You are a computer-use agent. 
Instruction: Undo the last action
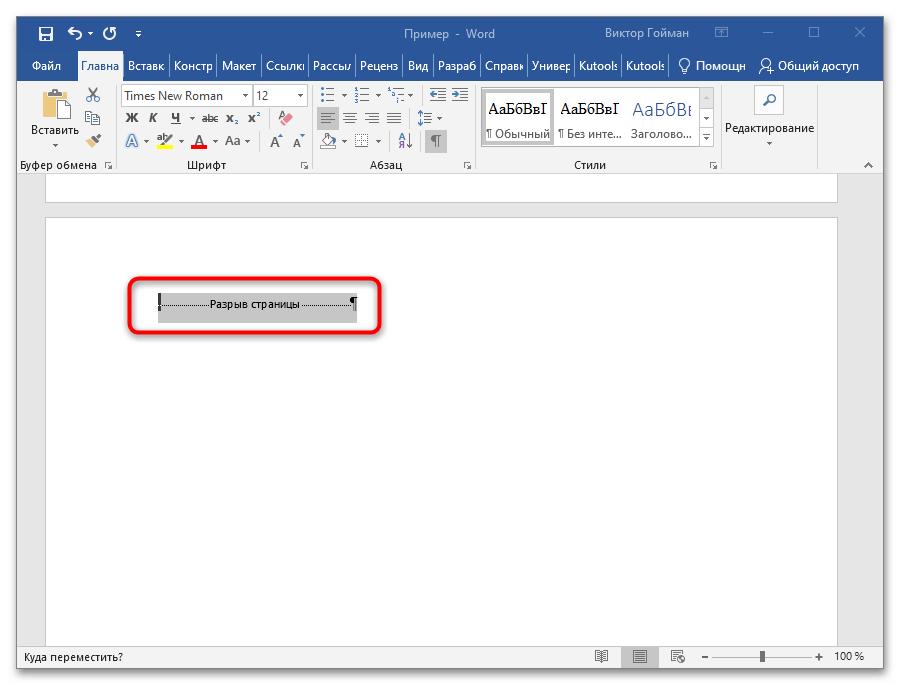click(x=75, y=33)
